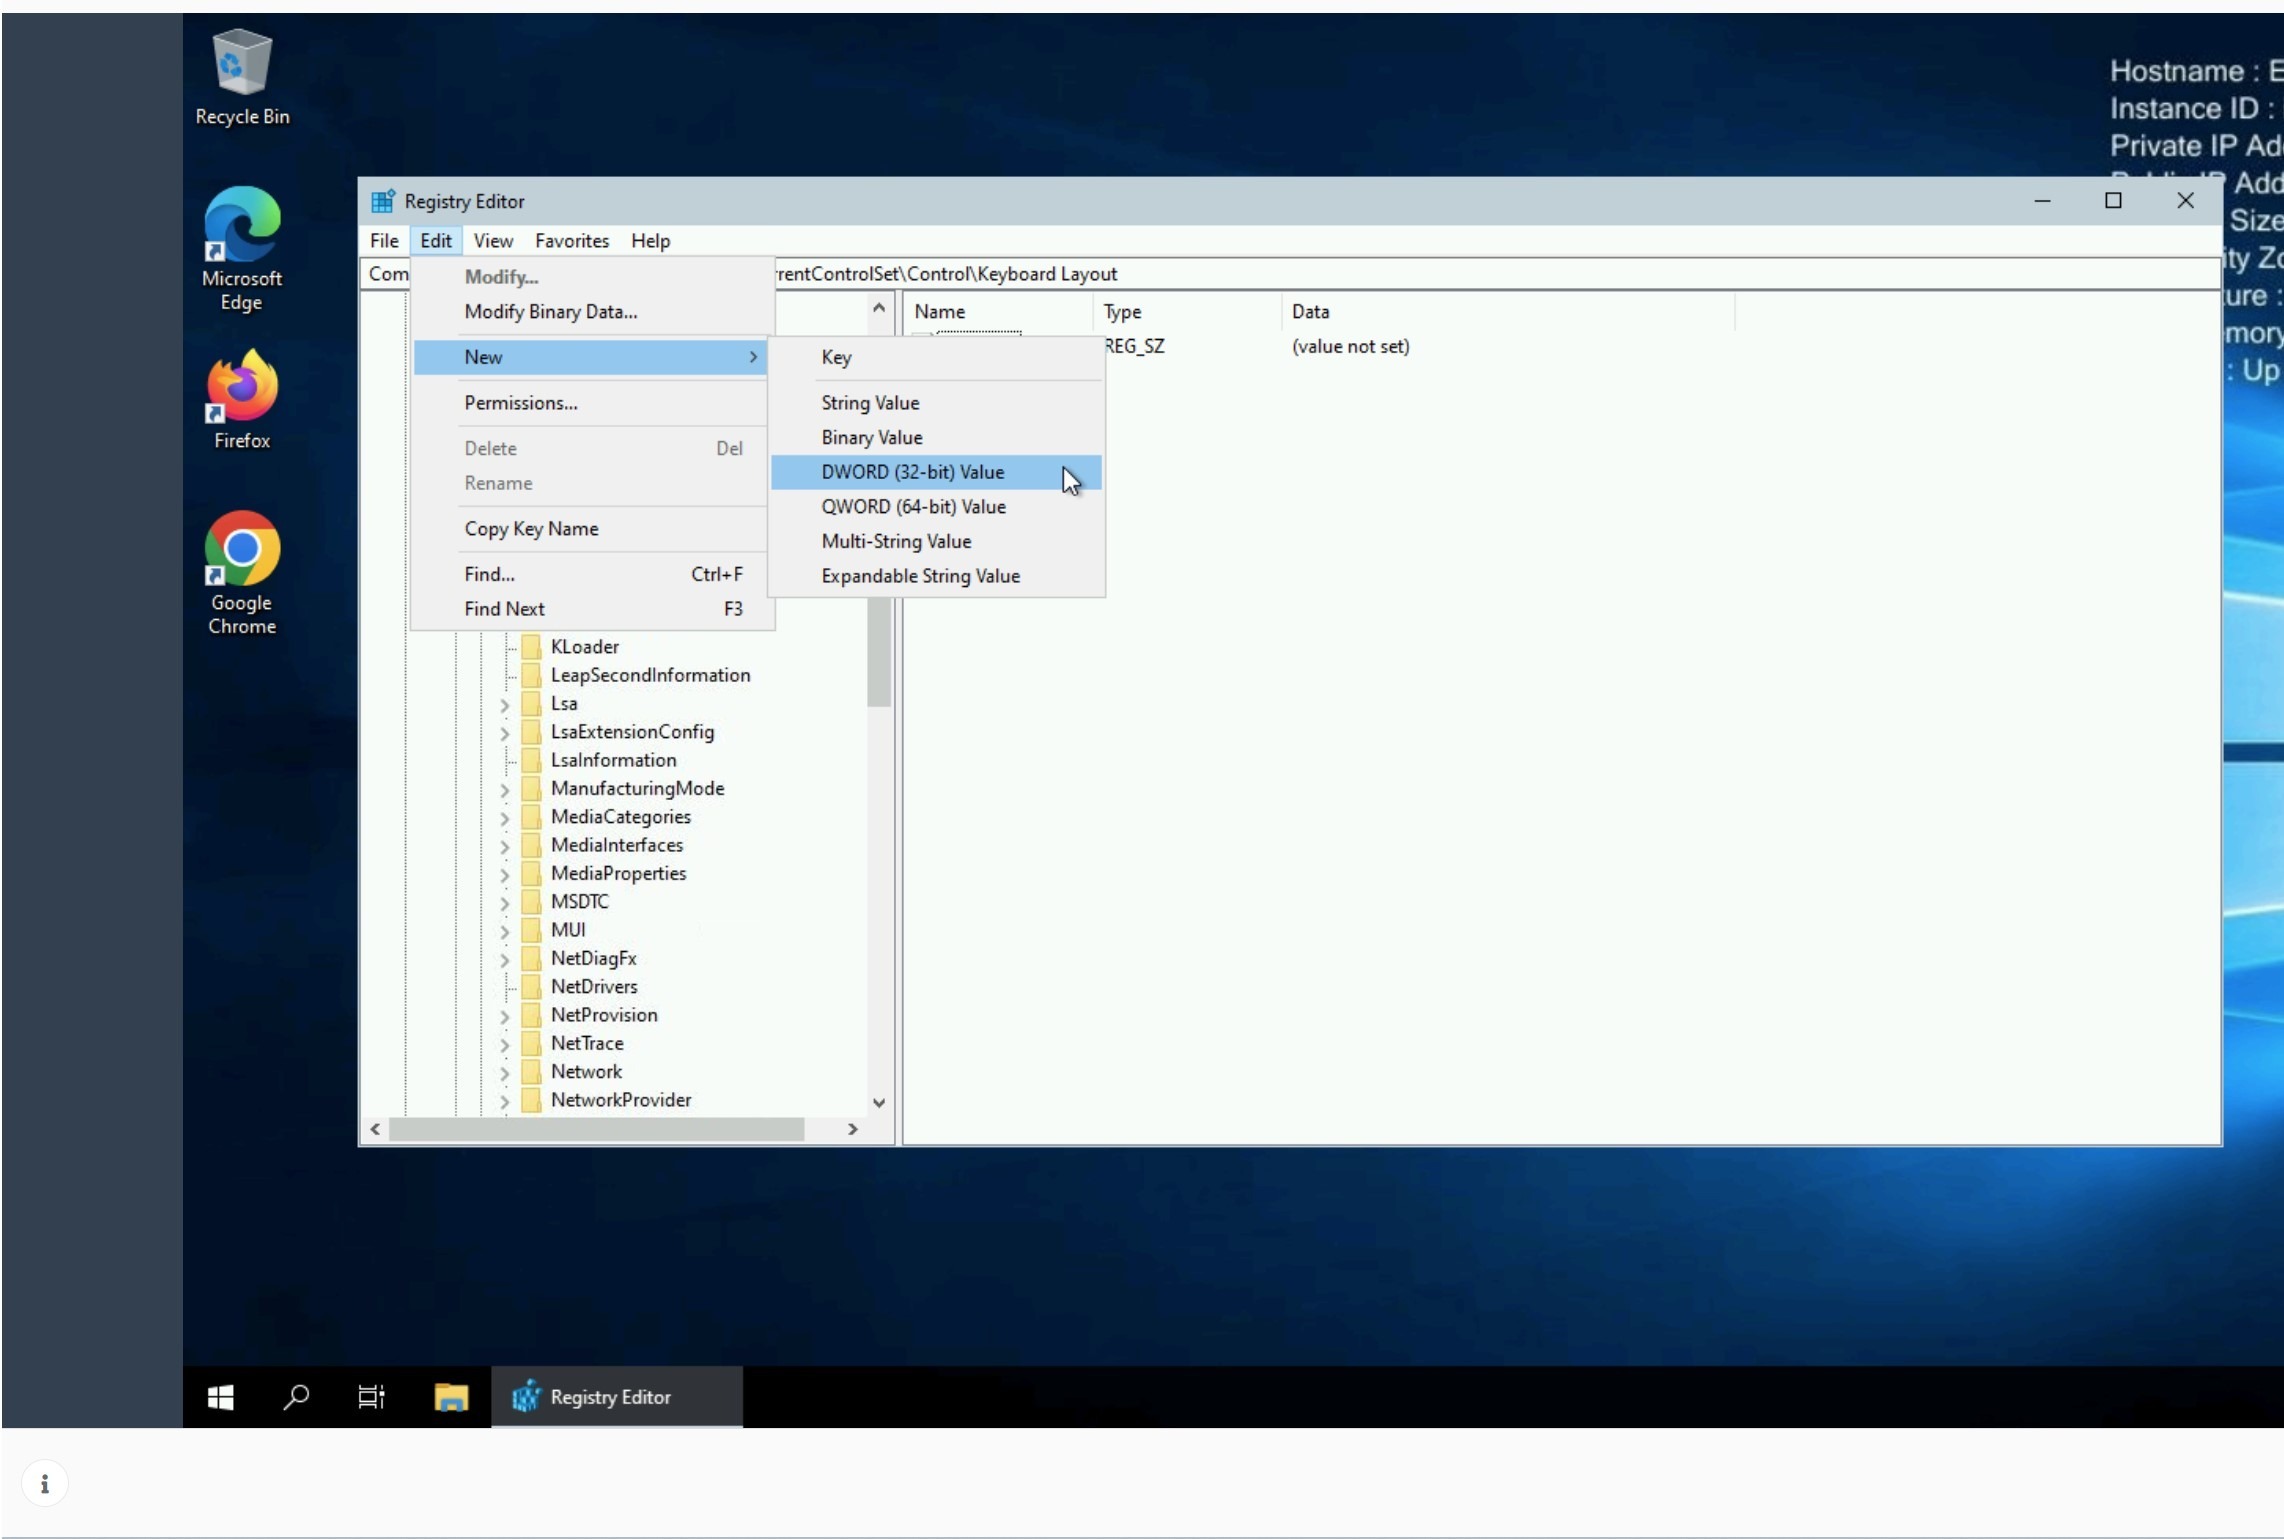Click the address bar path field
2284x1539 pixels.
tap(1290, 274)
